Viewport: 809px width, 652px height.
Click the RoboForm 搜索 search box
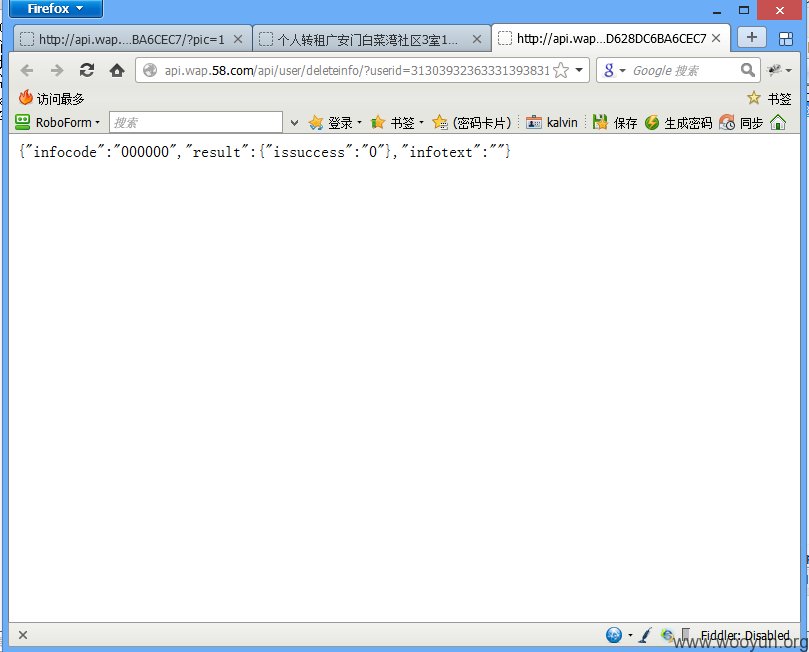[x=196, y=122]
